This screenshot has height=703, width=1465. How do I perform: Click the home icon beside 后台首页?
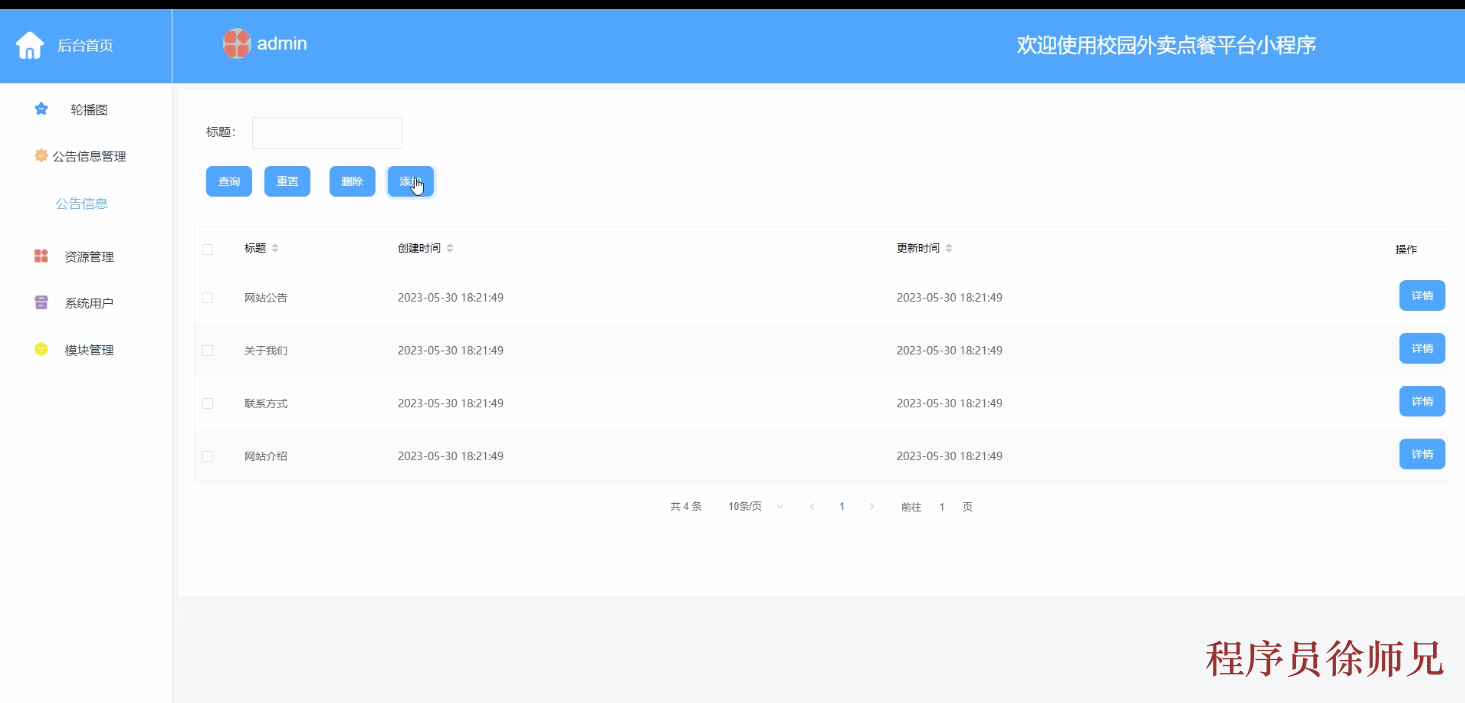pos(29,44)
